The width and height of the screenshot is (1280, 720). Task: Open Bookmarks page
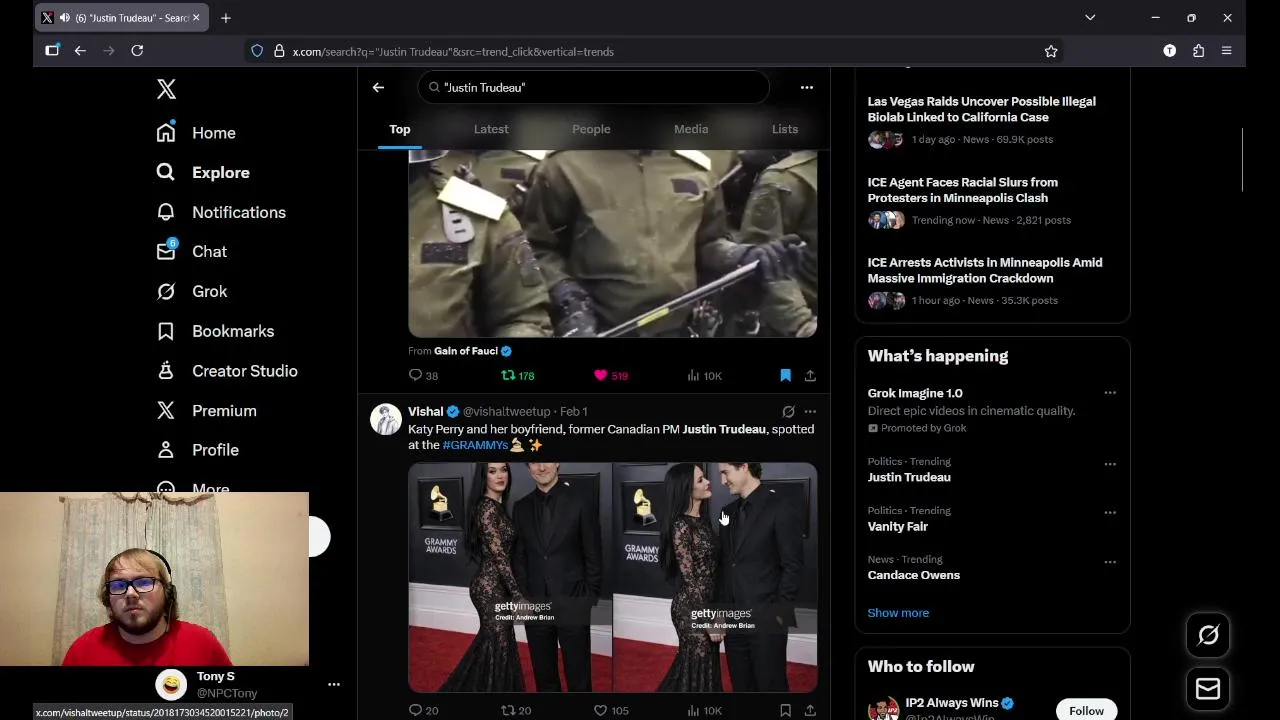coord(215,331)
